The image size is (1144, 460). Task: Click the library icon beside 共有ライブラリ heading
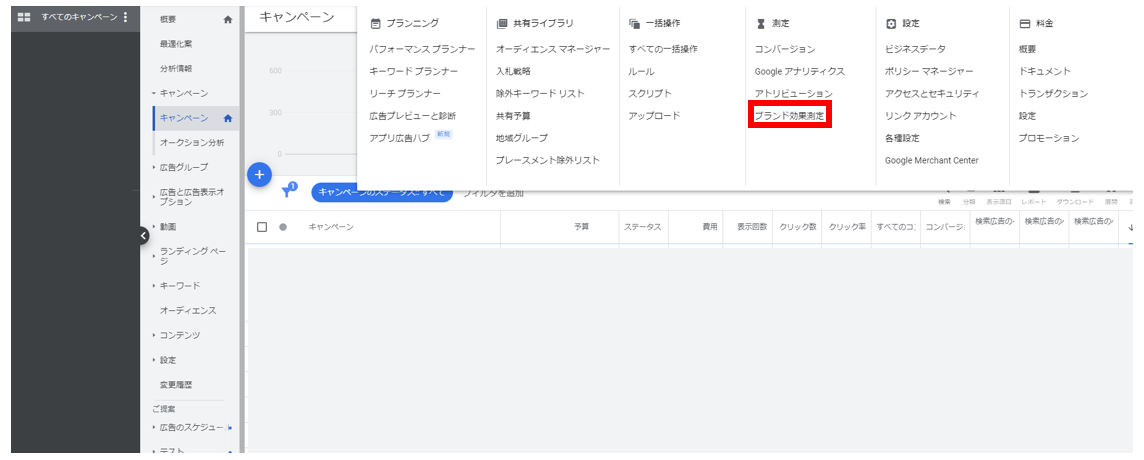[x=501, y=23]
